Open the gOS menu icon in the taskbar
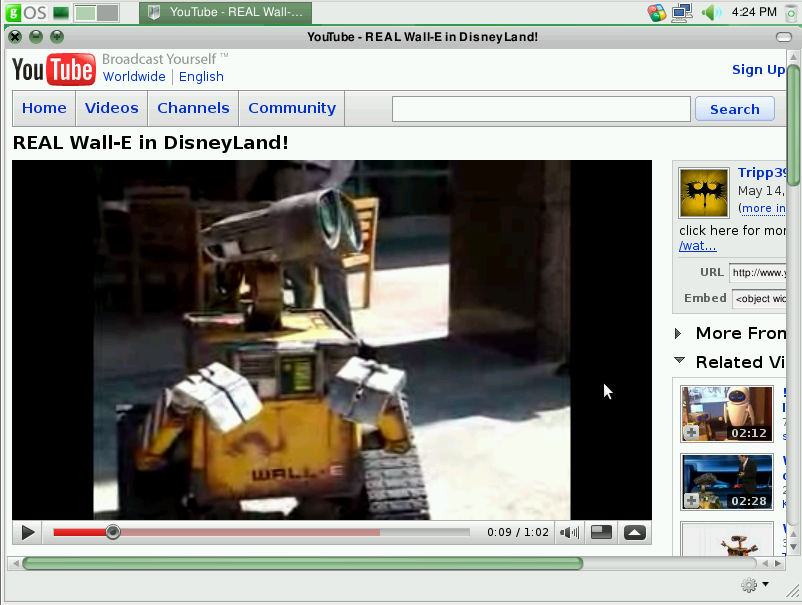Viewport: 802px width, 605px height. [x=23, y=12]
